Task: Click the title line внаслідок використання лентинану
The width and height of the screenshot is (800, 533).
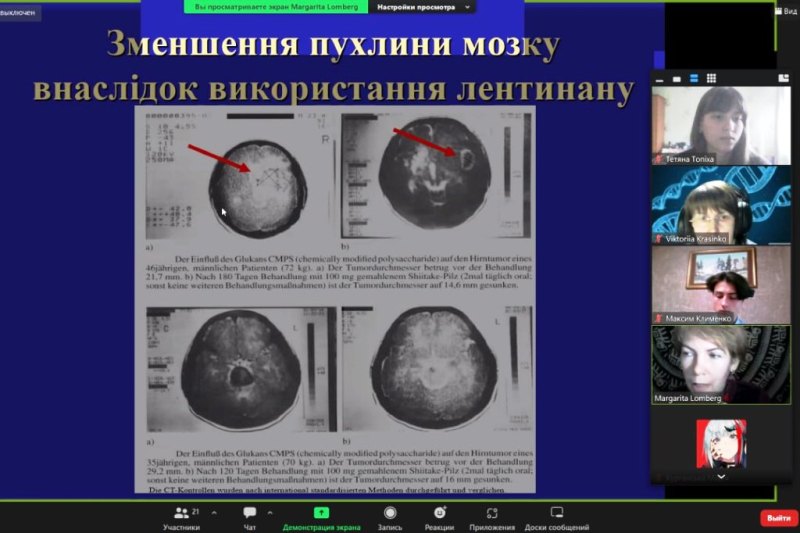Action: [334, 89]
